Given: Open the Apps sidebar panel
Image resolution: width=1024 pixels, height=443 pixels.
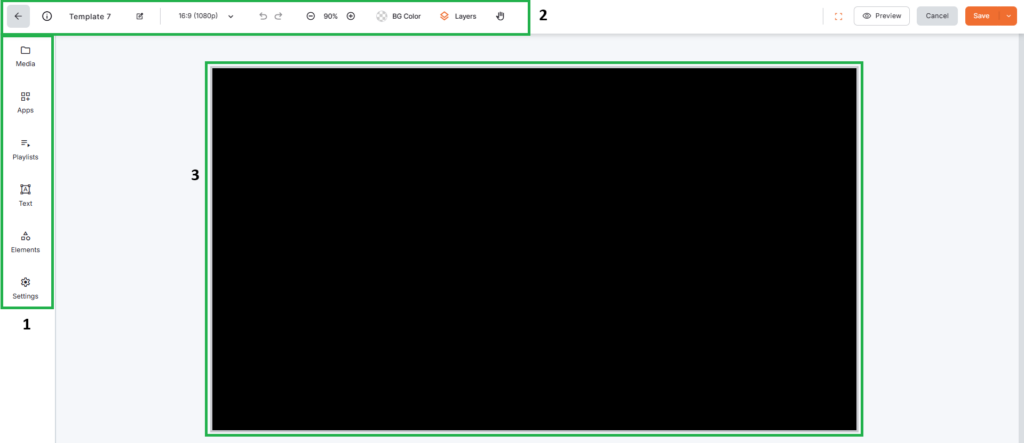Looking at the screenshot, I should (x=26, y=102).
